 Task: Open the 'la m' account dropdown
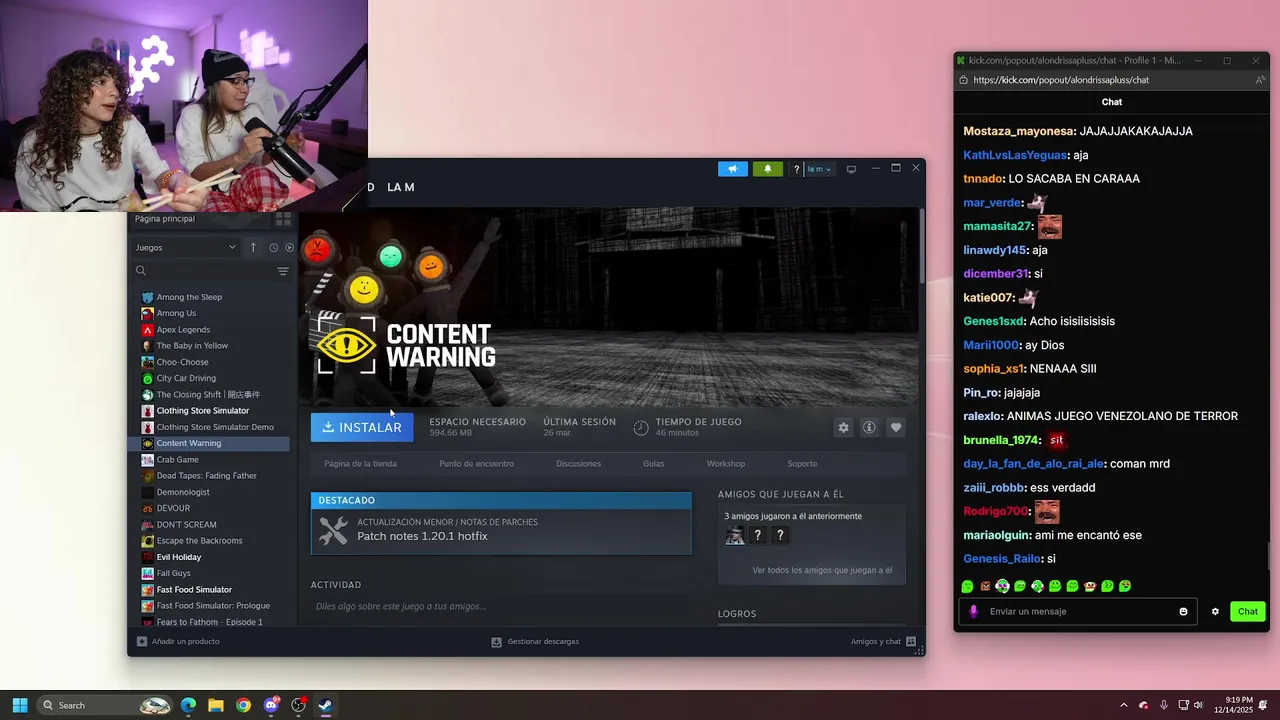pyautogui.click(x=819, y=169)
